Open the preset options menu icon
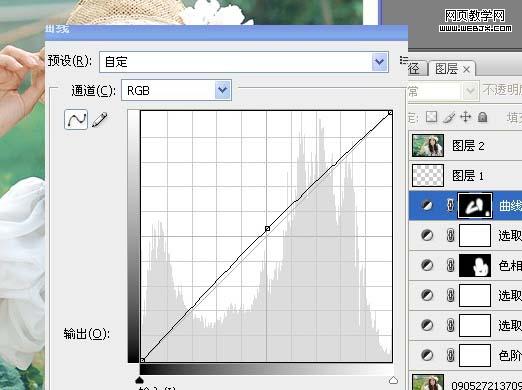The height and width of the screenshot is (390, 522). tap(404, 60)
